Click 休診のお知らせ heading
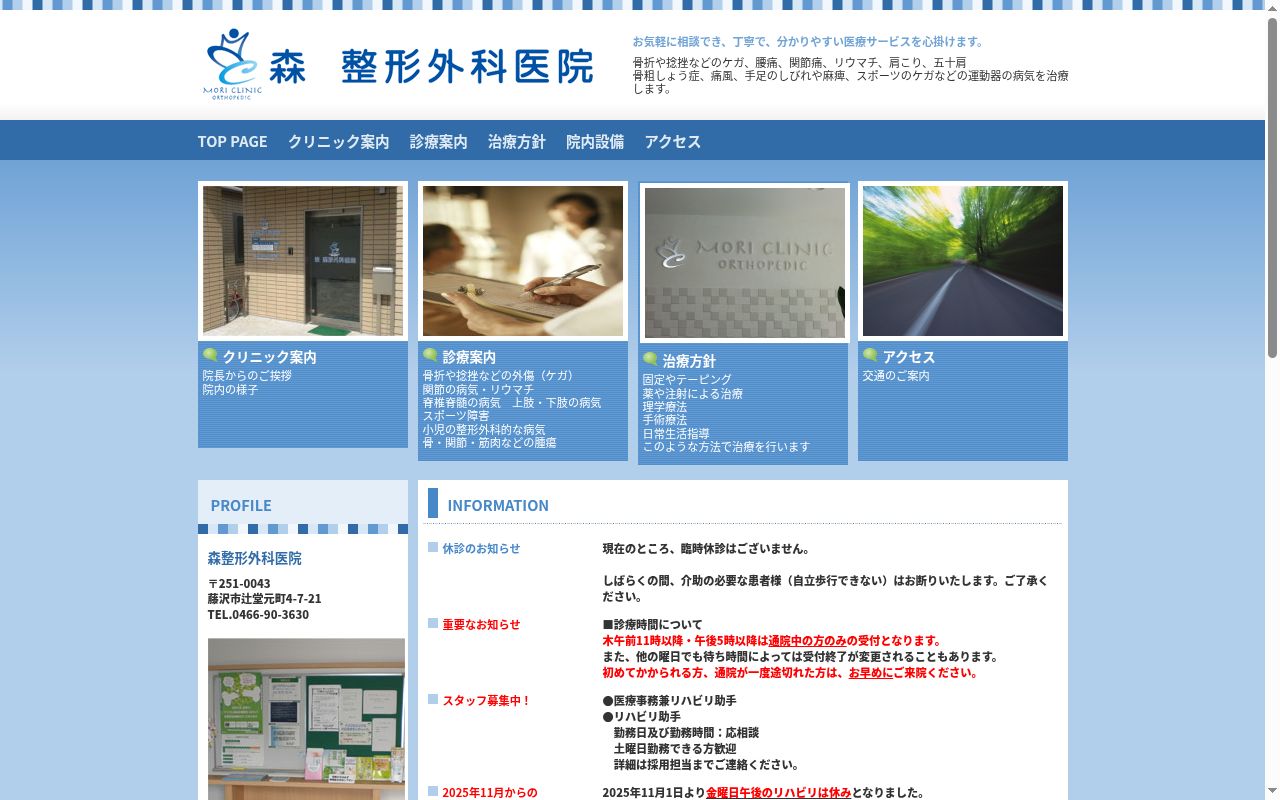This screenshot has width=1280, height=800. pyautogui.click(x=481, y=549)
